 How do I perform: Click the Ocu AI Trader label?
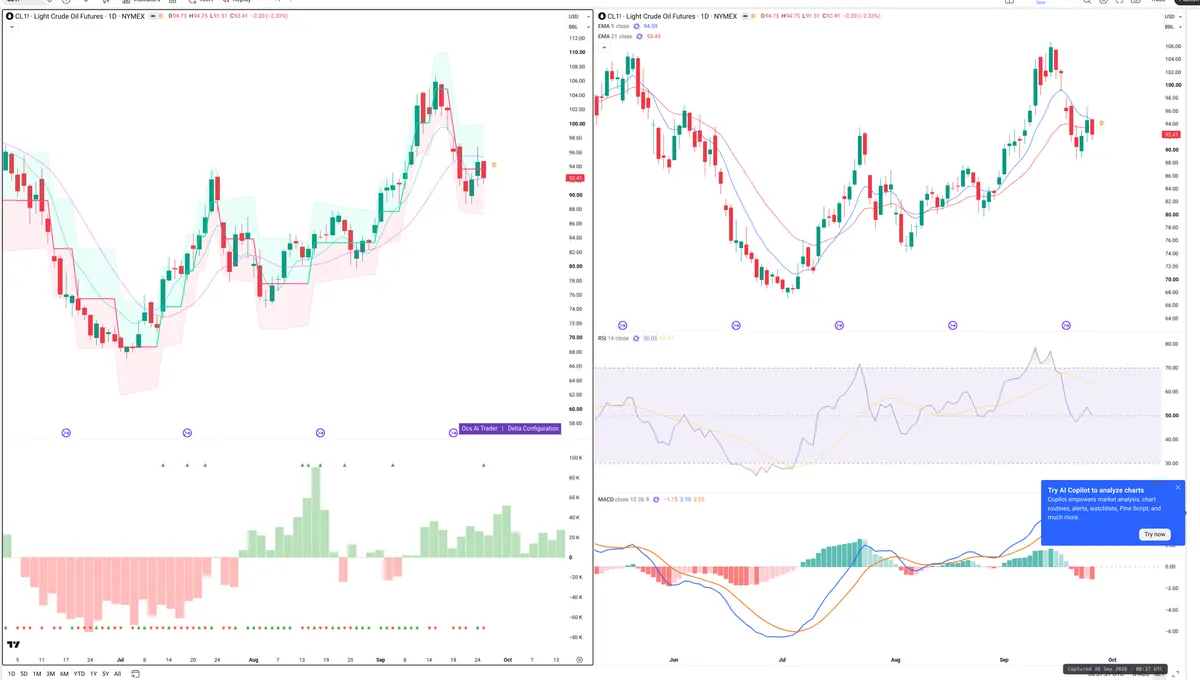point(480,428)
